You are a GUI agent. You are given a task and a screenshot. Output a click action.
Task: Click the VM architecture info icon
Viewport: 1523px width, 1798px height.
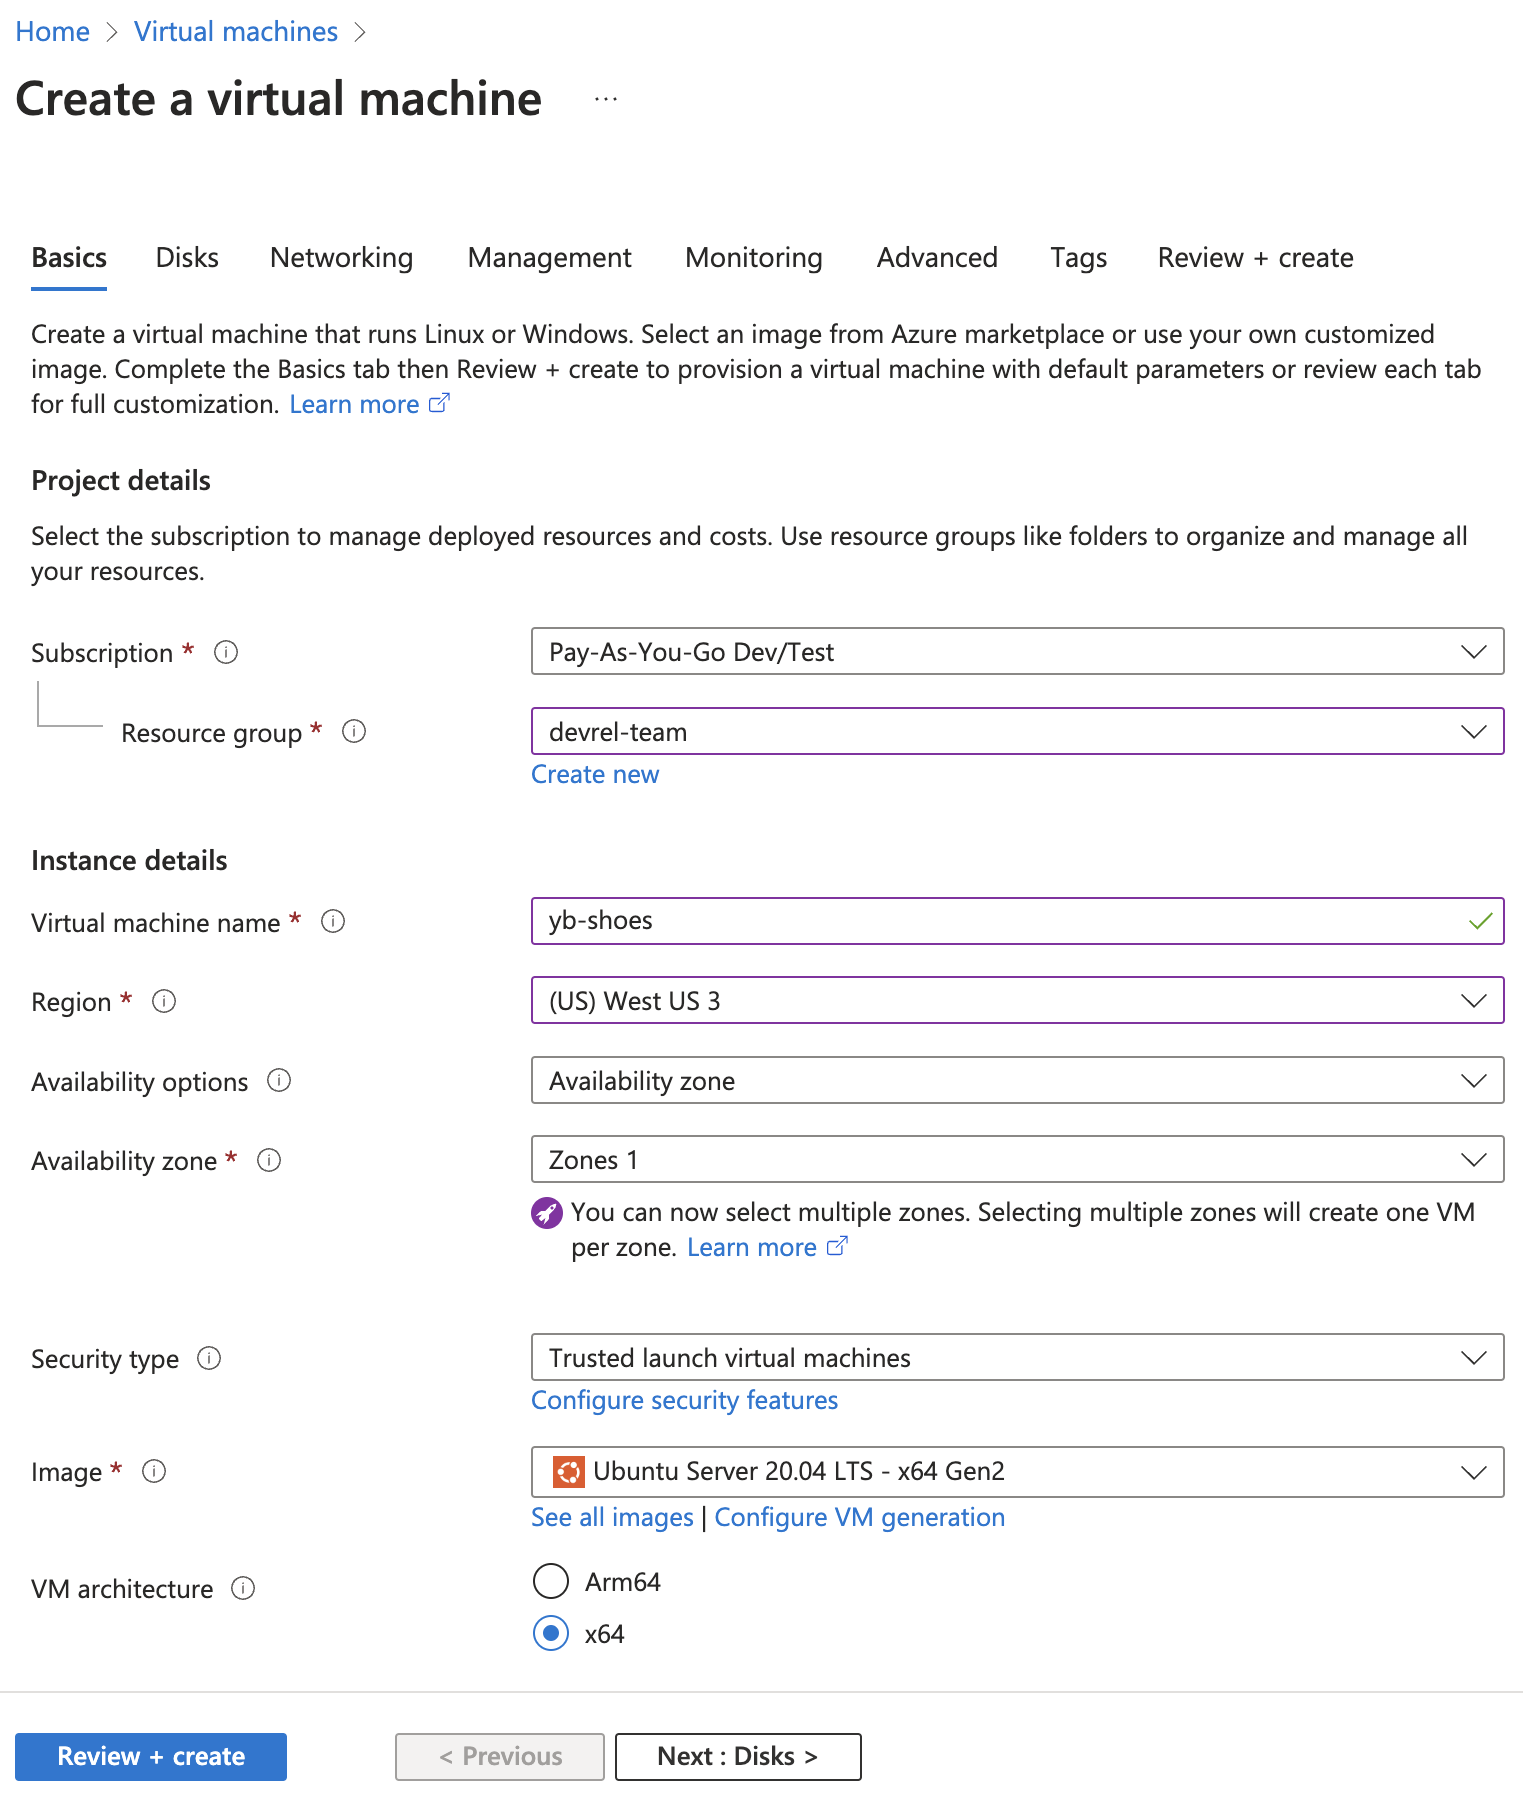(243, 1588)
